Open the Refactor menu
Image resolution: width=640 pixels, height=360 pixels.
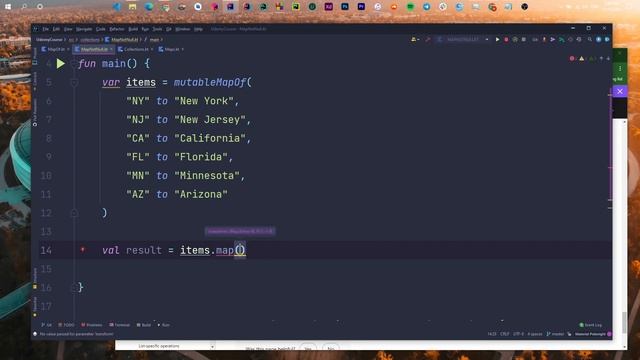(x=116, y=29)
